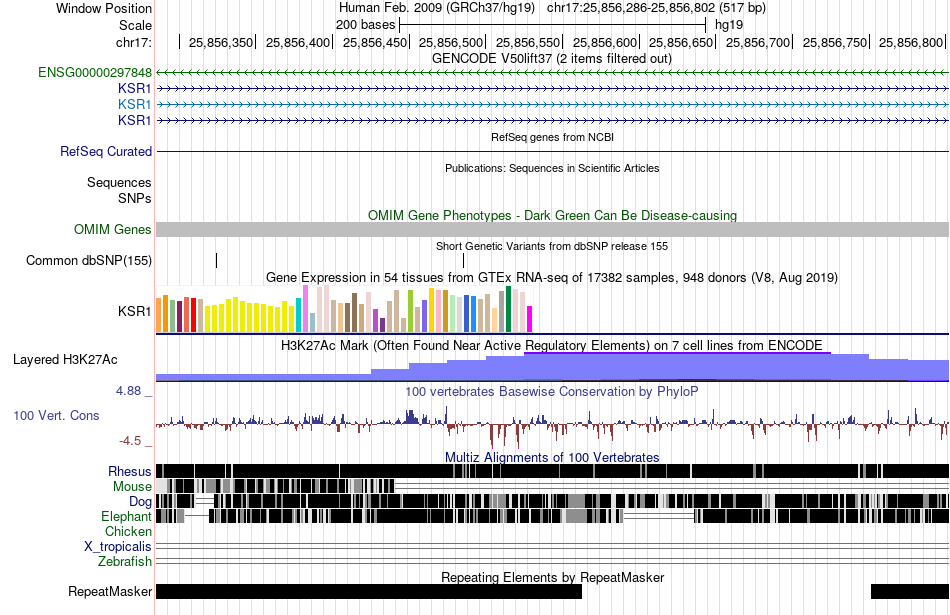
Task: Select the Dog alignment label
Action: [x=140, y=502]
